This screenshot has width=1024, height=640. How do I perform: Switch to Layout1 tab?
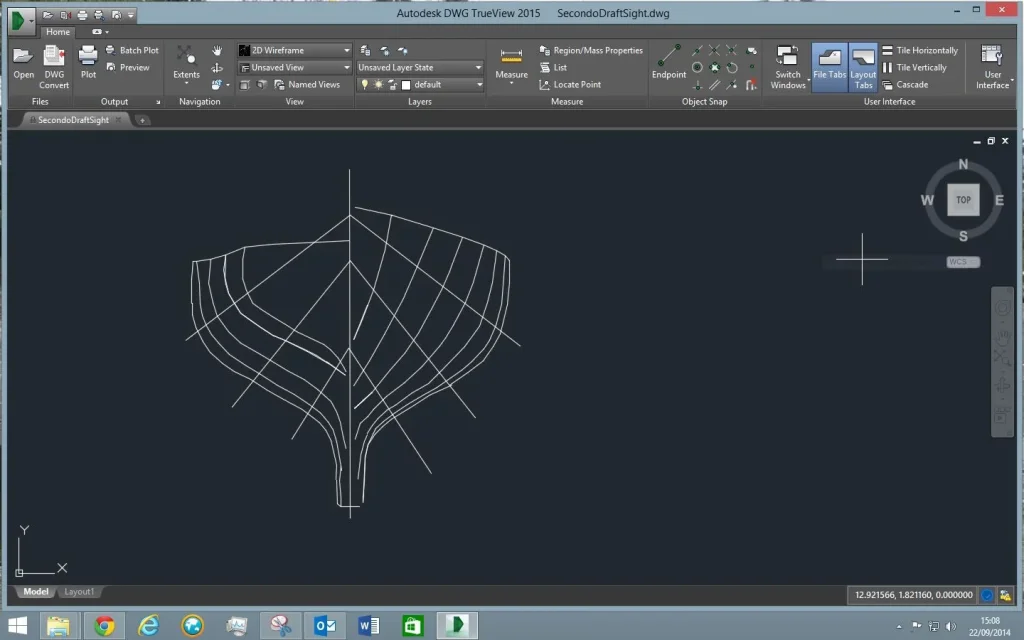tap(79, 592)
